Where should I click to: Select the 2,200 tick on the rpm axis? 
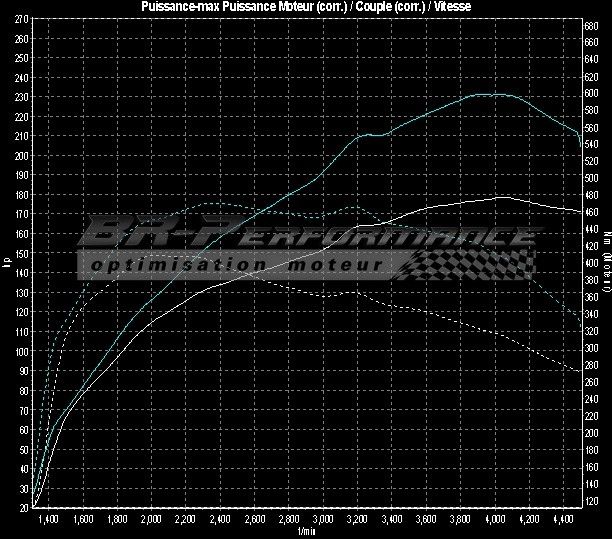pos(185,520)
